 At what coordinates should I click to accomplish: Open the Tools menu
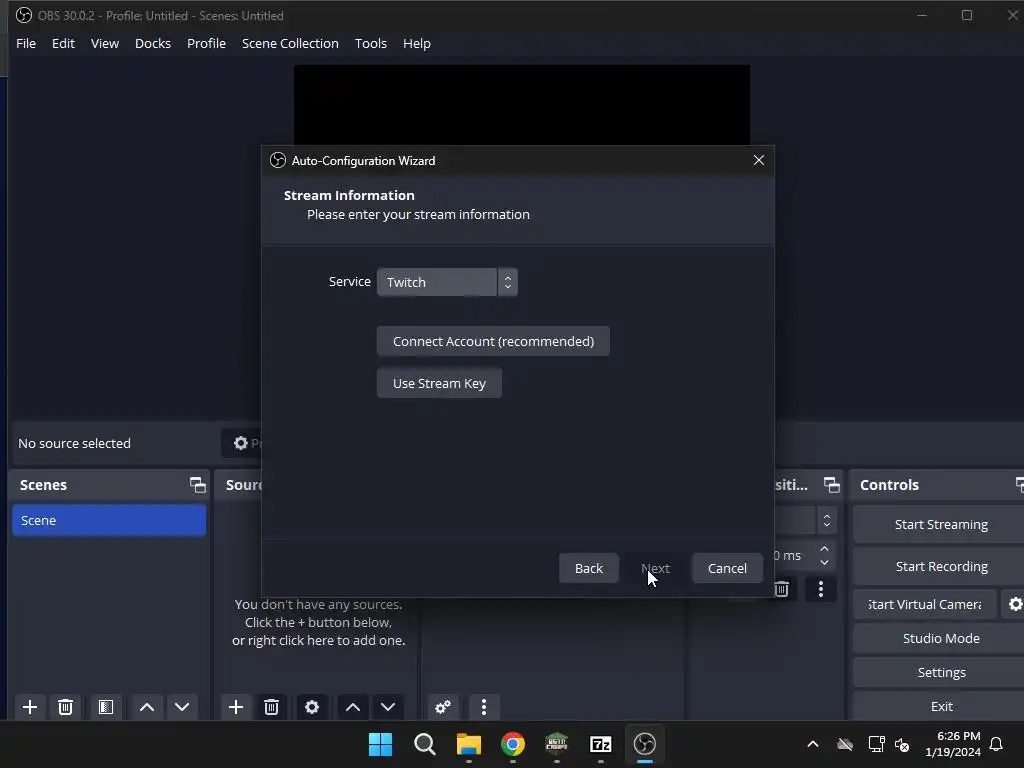[x=371, y=43]
